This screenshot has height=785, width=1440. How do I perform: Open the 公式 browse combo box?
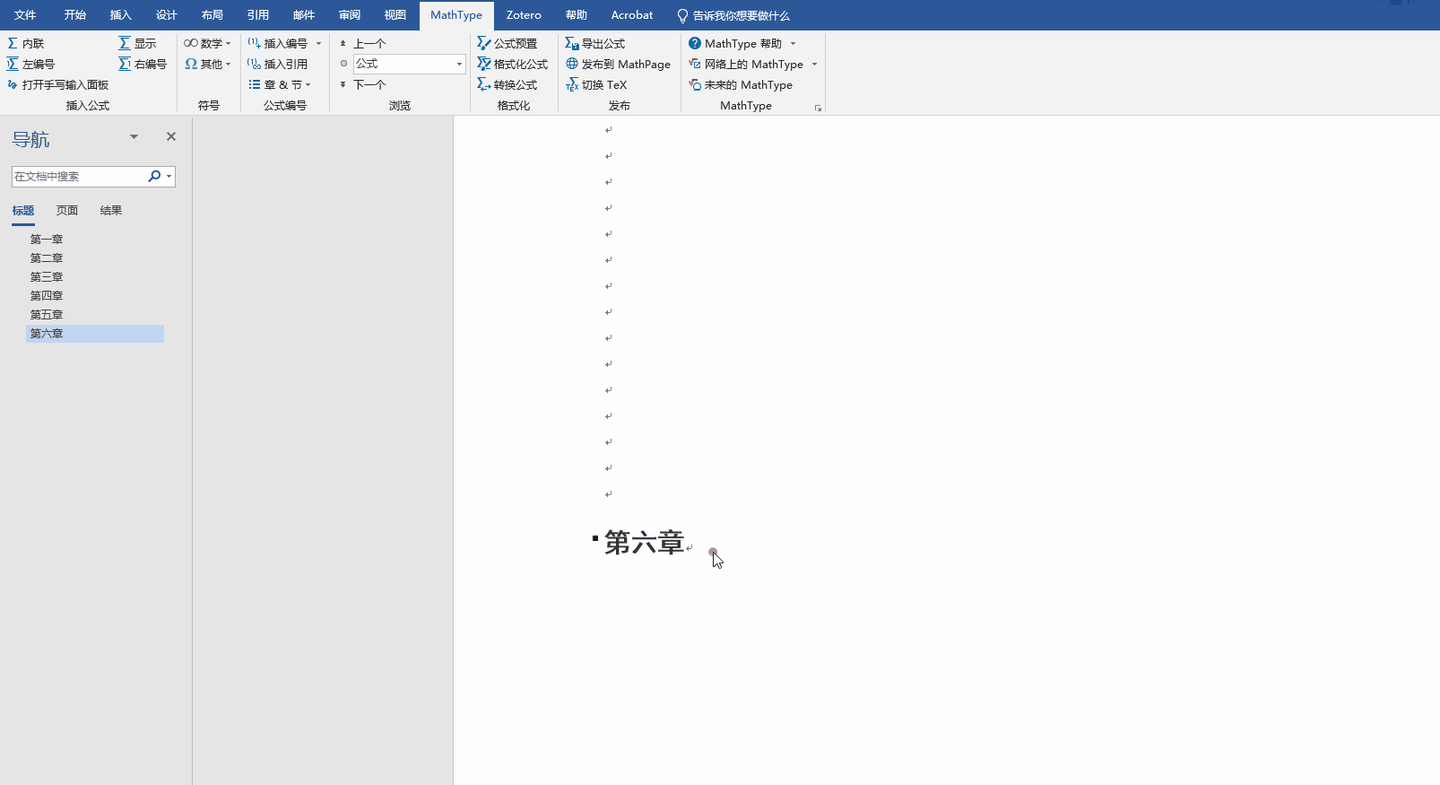(x=409, y=64)
